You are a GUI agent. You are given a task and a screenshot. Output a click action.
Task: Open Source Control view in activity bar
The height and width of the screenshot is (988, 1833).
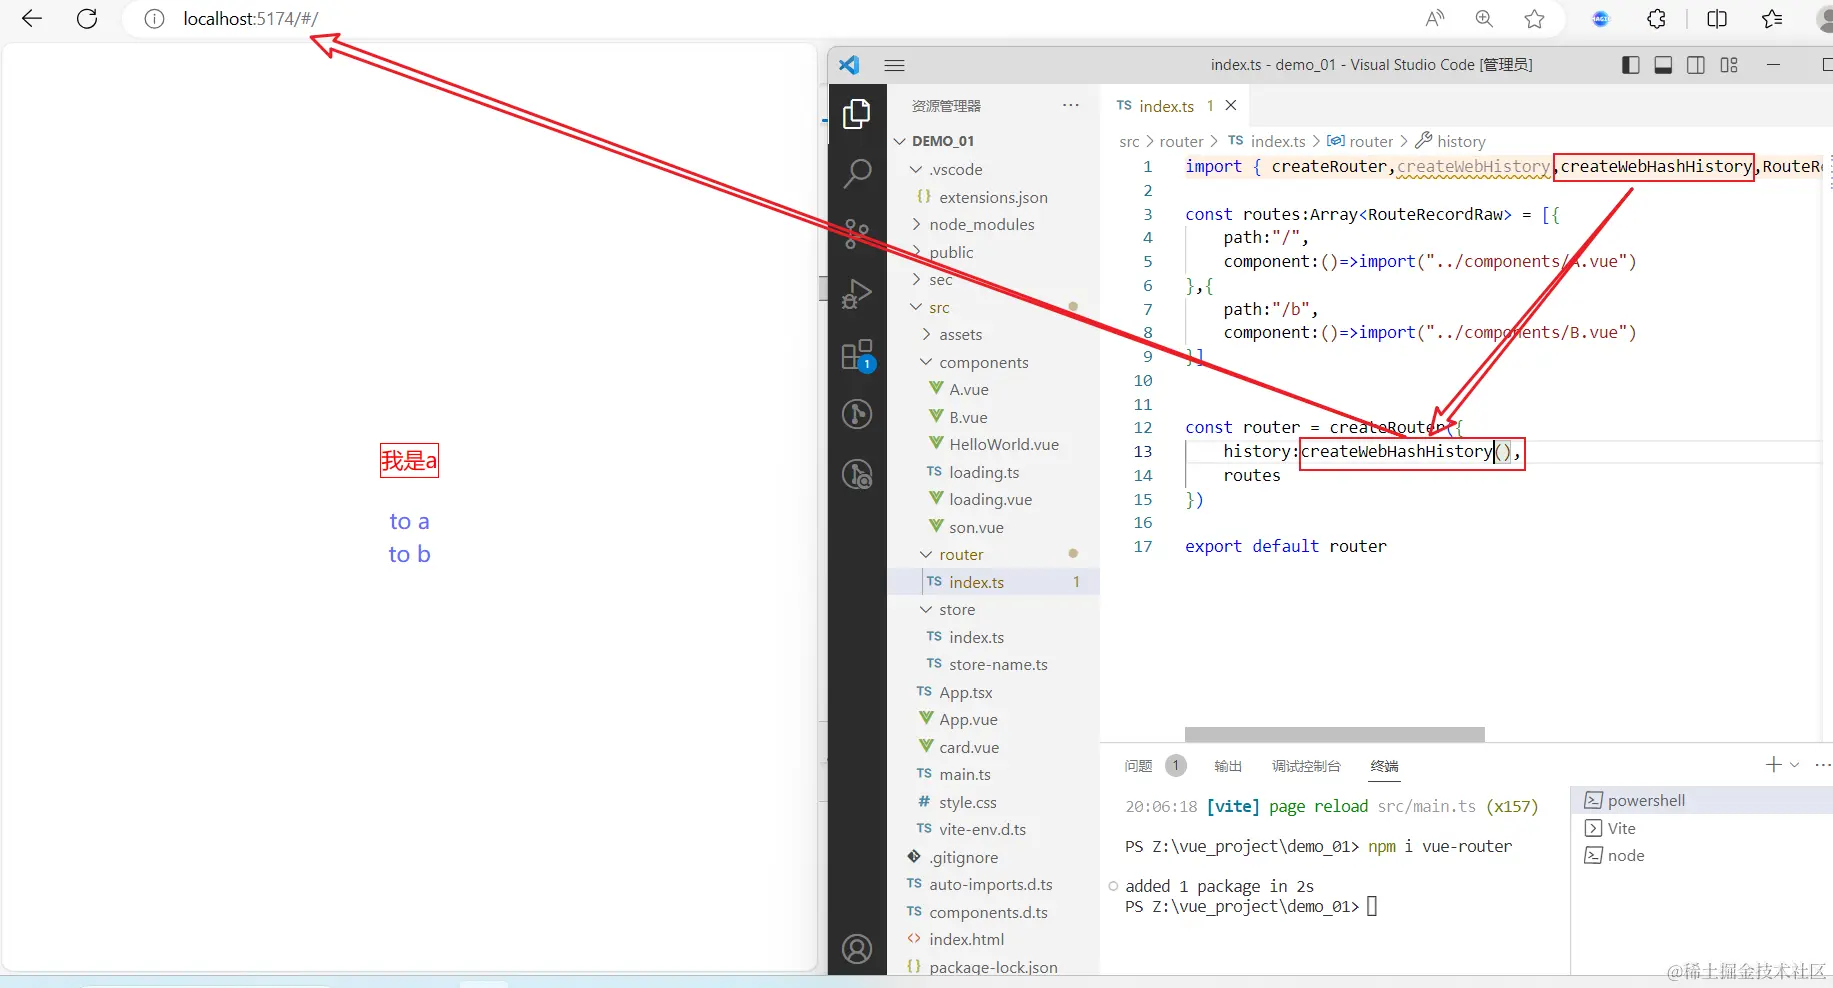click(x=857, y=234)
